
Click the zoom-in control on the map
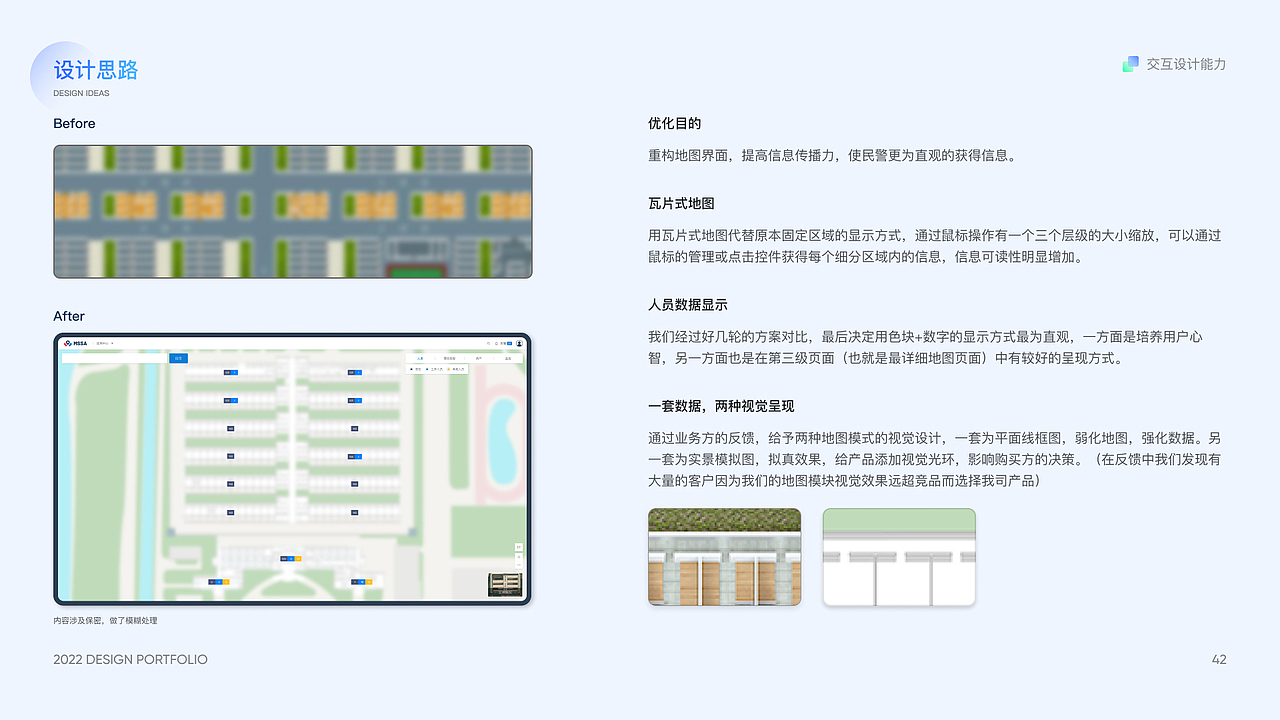point(519,556)
